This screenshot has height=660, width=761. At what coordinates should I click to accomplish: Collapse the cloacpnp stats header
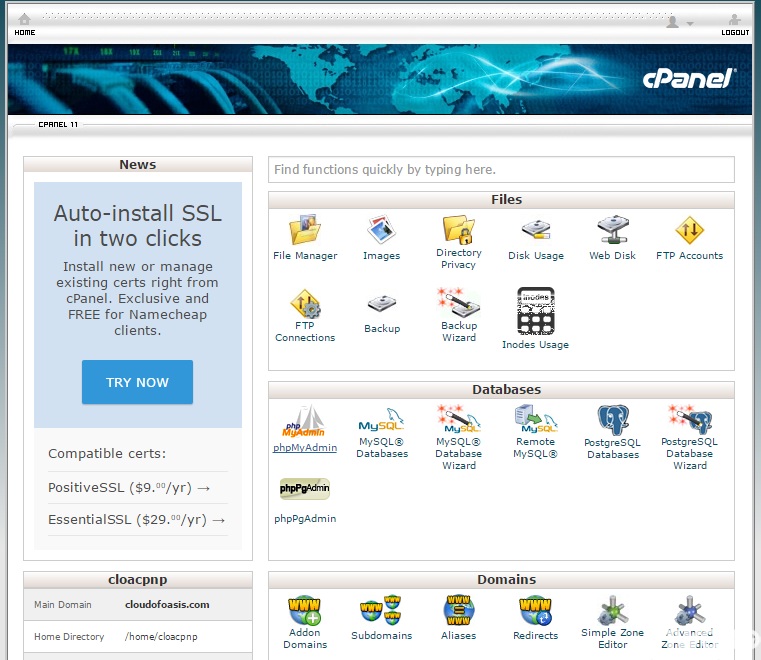click(x=138, y=579)
